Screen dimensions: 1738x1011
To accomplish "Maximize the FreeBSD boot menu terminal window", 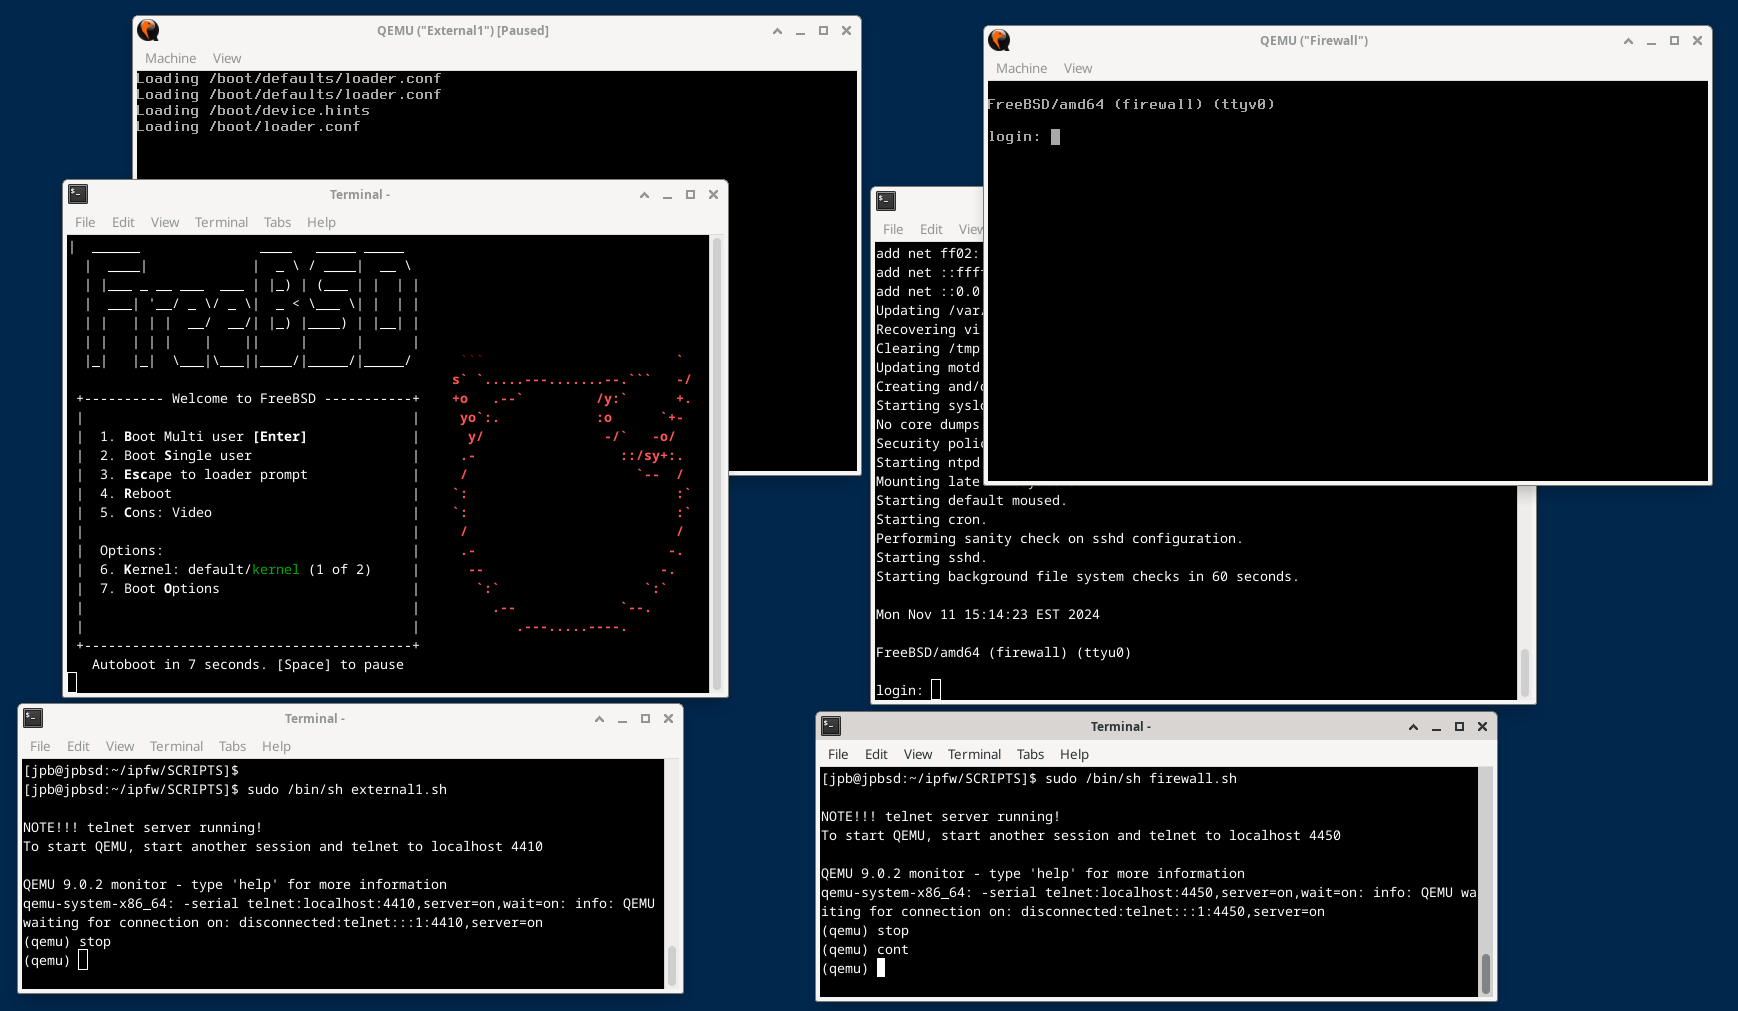I will tap(690, 195).
